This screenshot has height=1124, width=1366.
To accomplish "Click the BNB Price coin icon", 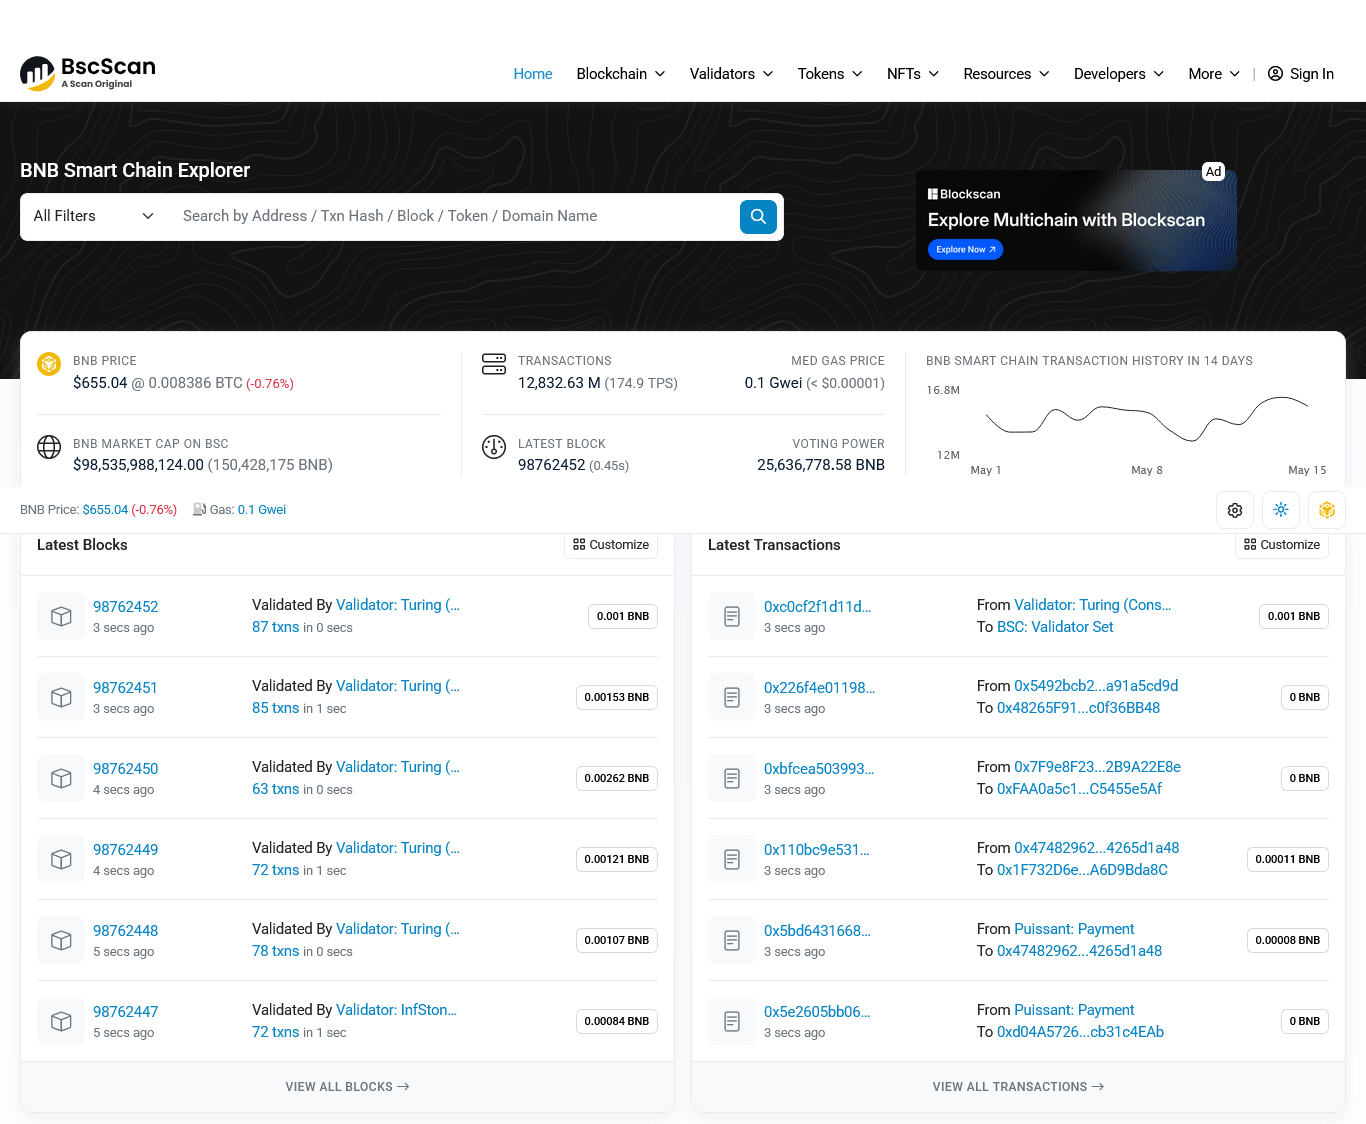I will (49, 364).
